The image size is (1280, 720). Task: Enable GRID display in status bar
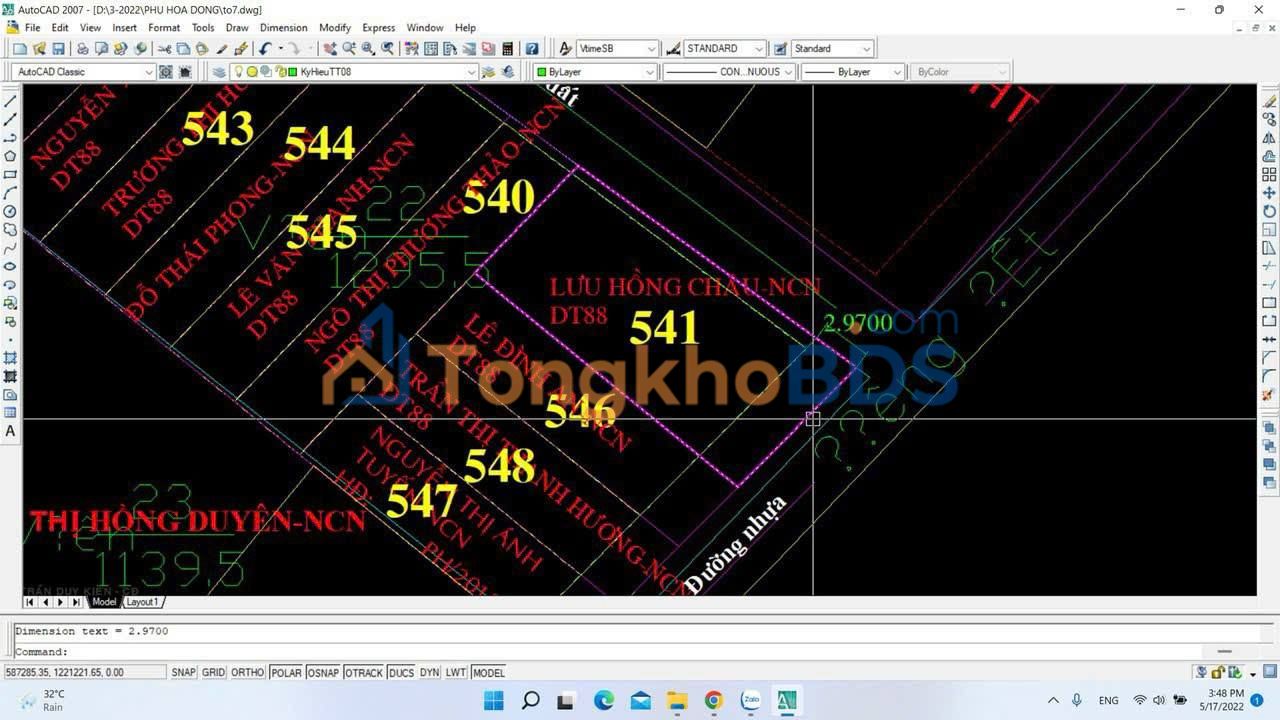point(213,673)
